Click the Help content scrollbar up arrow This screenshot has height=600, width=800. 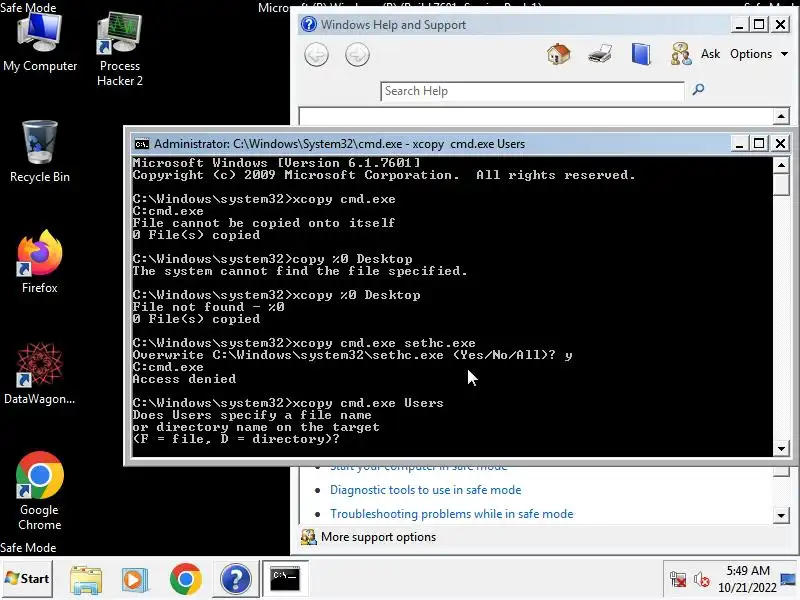(781, 116)
